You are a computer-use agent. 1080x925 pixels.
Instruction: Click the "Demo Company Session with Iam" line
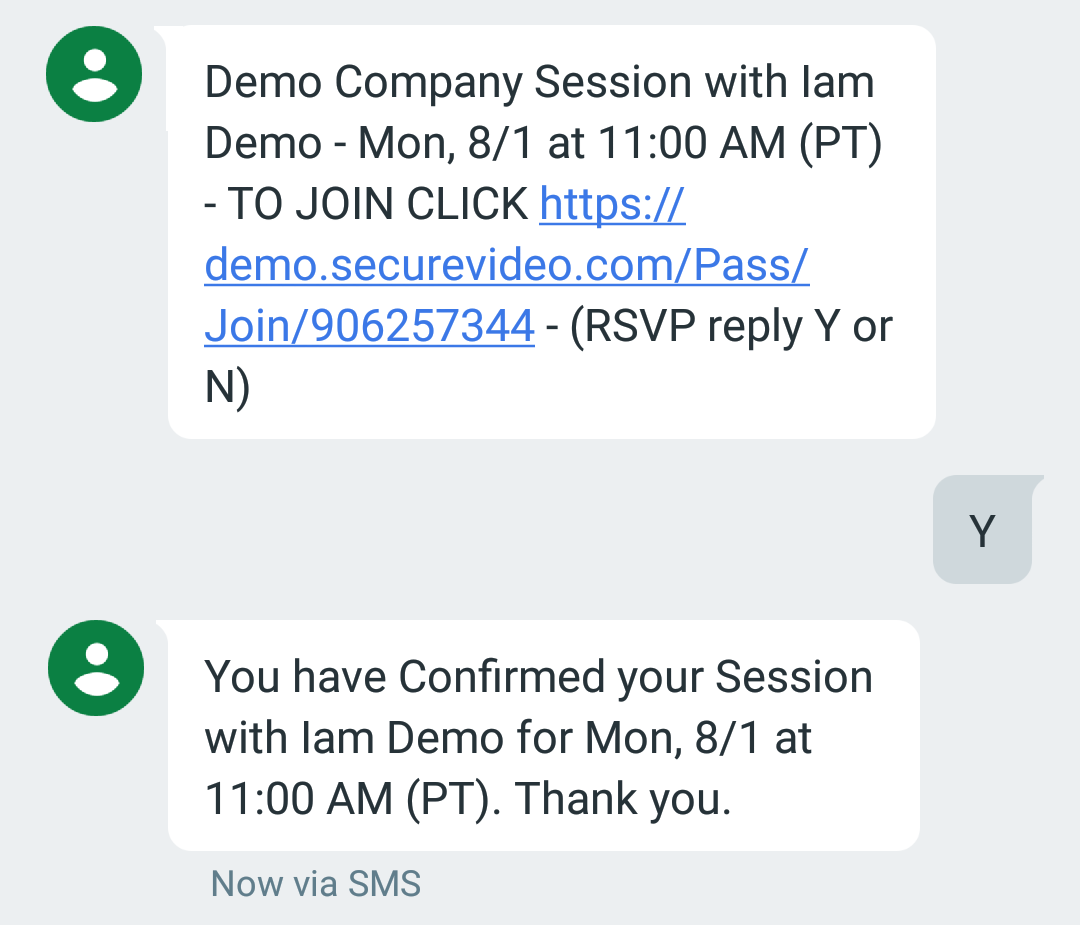pyautogui.click(x=539, y=82)
